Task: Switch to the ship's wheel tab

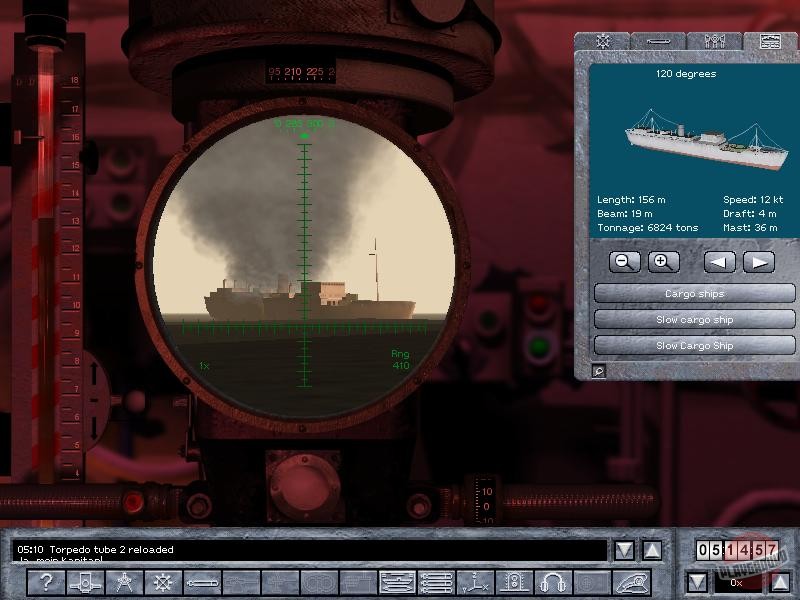Action: (x=602, y=41)
